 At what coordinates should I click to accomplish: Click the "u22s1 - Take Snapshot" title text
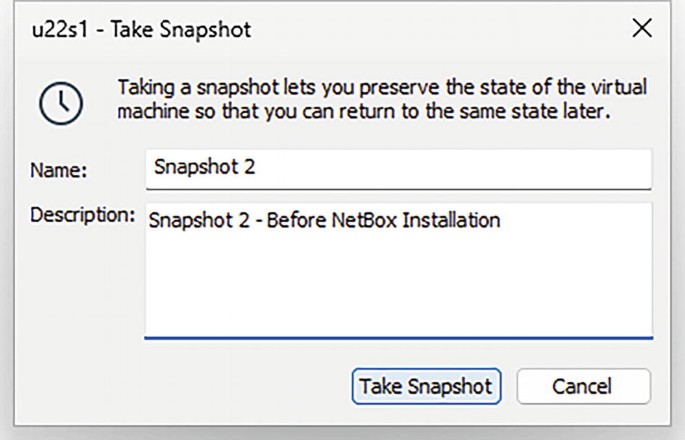(x=138, y=30)
